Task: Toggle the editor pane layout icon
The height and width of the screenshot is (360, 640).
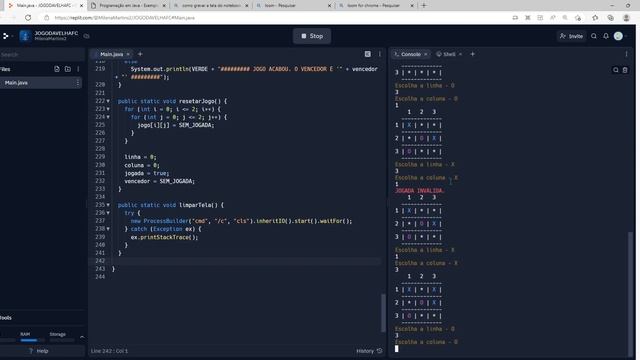Action: click(368, 54)
